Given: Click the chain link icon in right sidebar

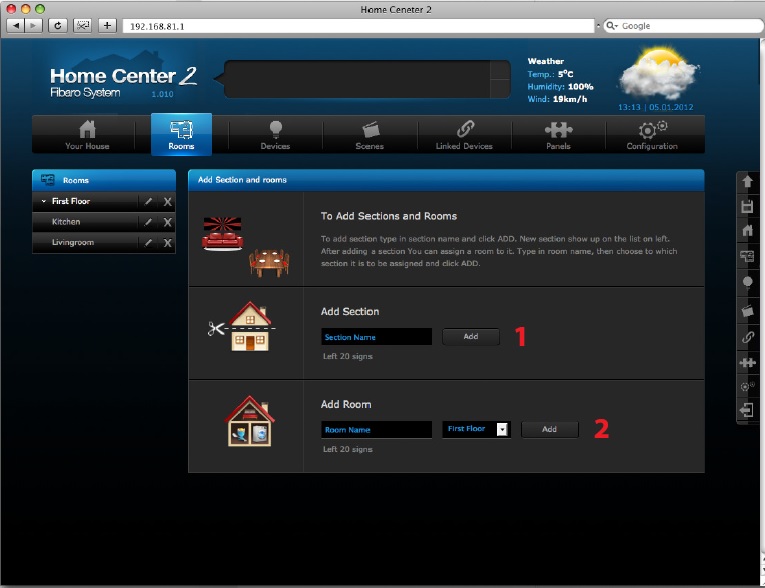Looking at the screenshot, I should [747, 337].
